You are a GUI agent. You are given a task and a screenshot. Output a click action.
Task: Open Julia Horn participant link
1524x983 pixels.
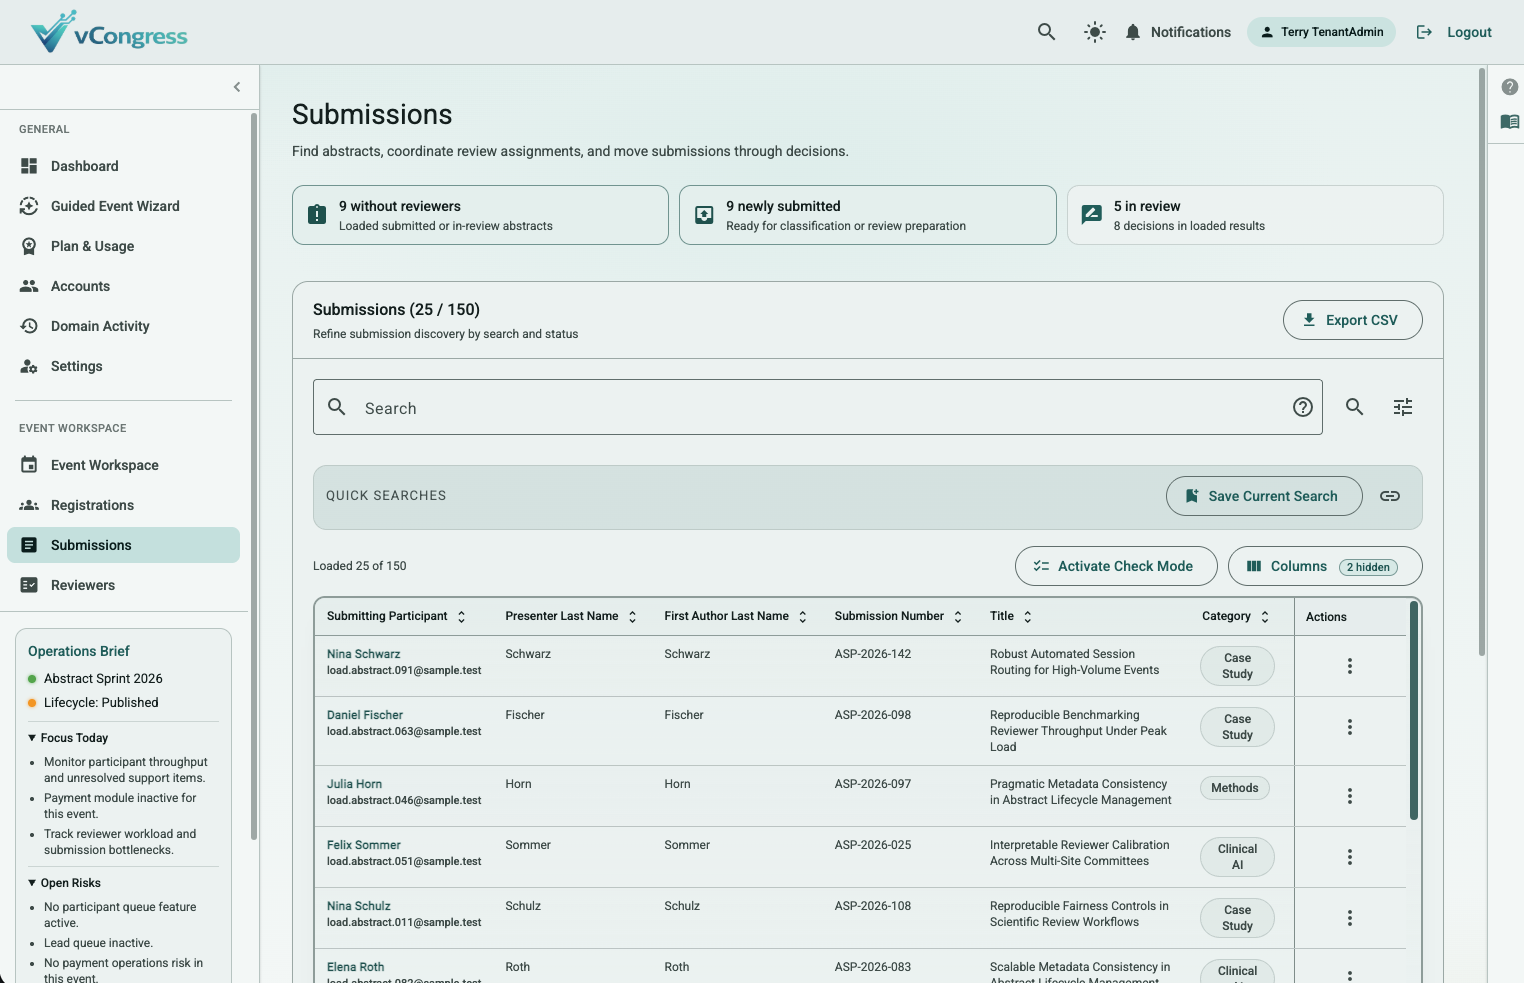[x=354, y=784]
